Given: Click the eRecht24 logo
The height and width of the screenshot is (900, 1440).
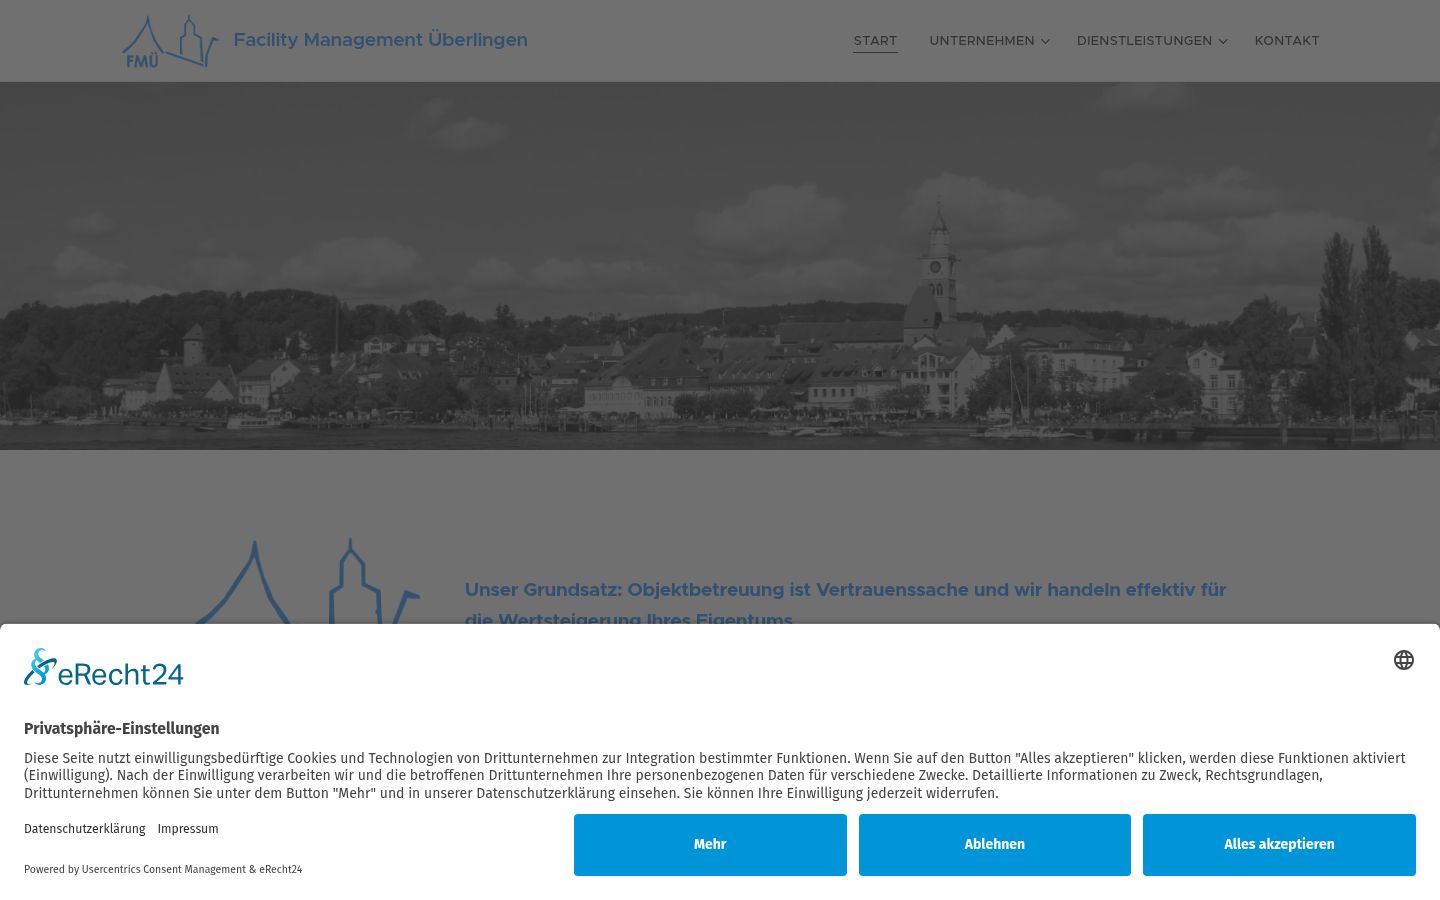Looking at the screenshot, I should pyautogui.click(x=104, y=668).
